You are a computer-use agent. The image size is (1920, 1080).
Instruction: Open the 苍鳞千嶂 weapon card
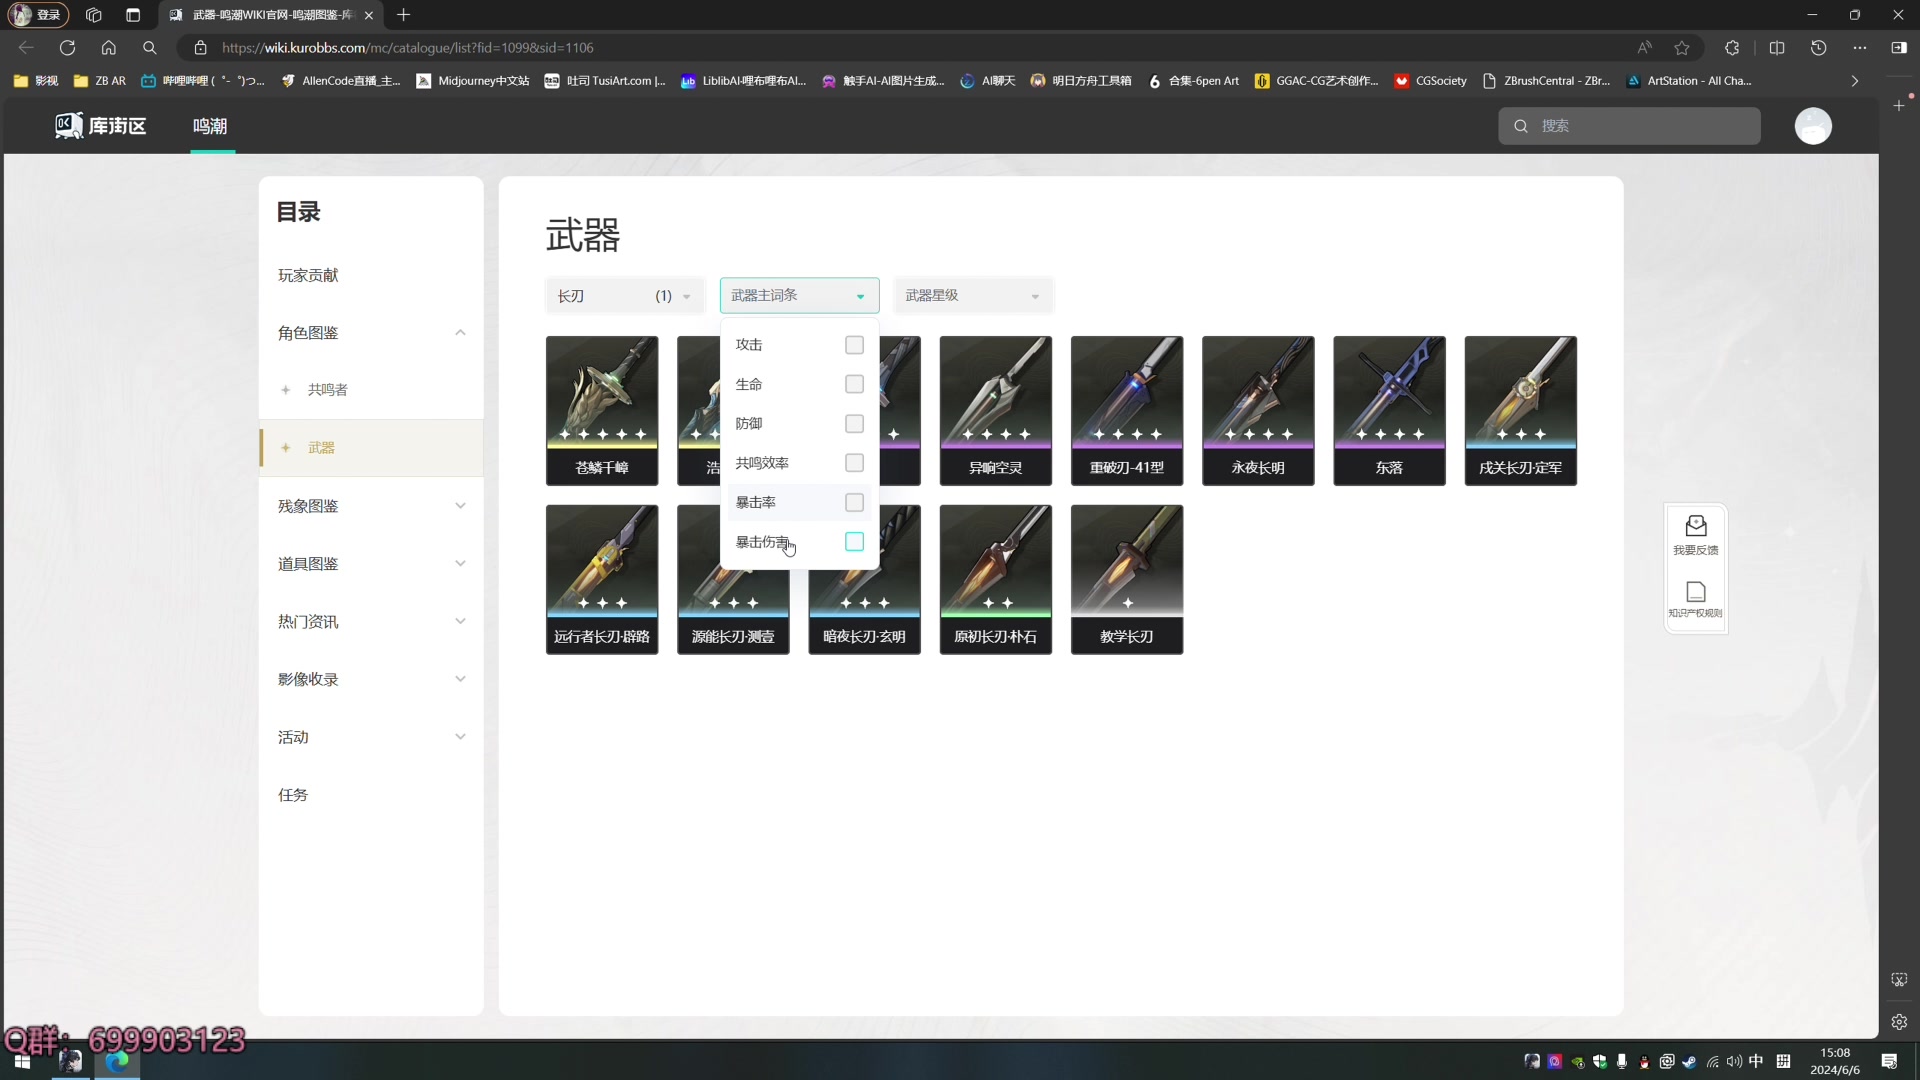click(x=602, y=411)
